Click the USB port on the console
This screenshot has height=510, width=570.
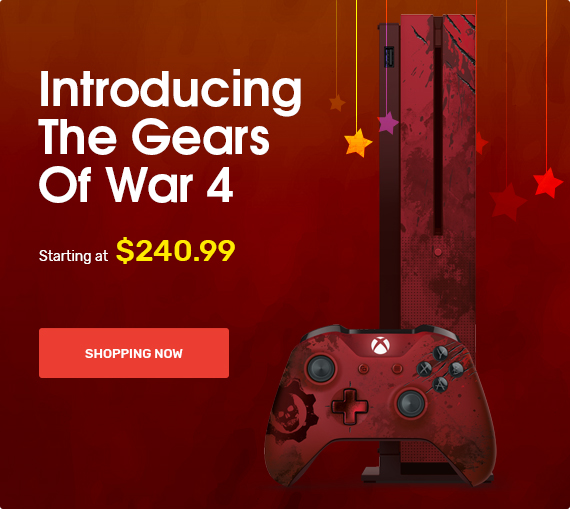point(390,57)
